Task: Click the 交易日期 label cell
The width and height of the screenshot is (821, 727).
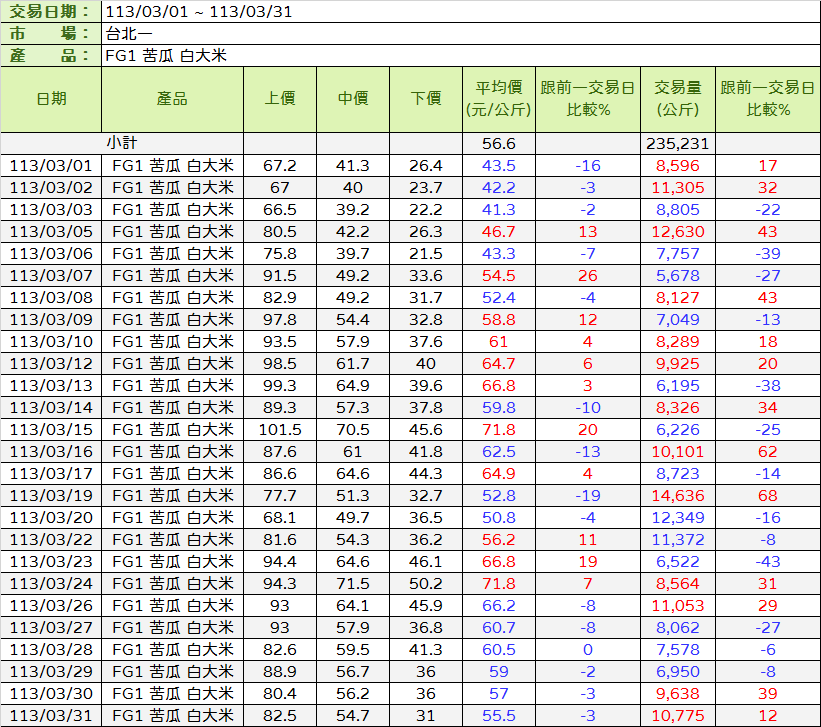Action: (51, 12)
